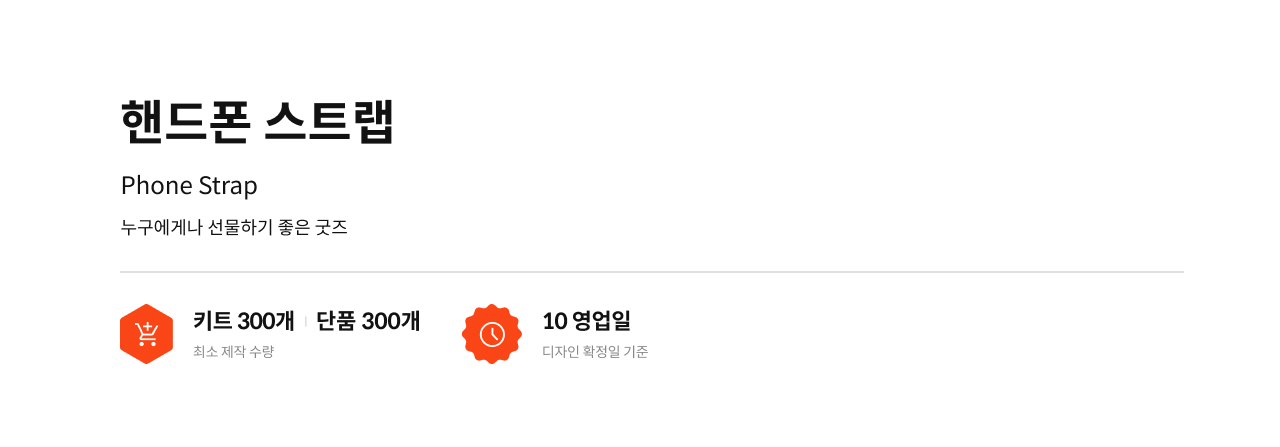Click the orange clock badge icon

click(492, 334)
